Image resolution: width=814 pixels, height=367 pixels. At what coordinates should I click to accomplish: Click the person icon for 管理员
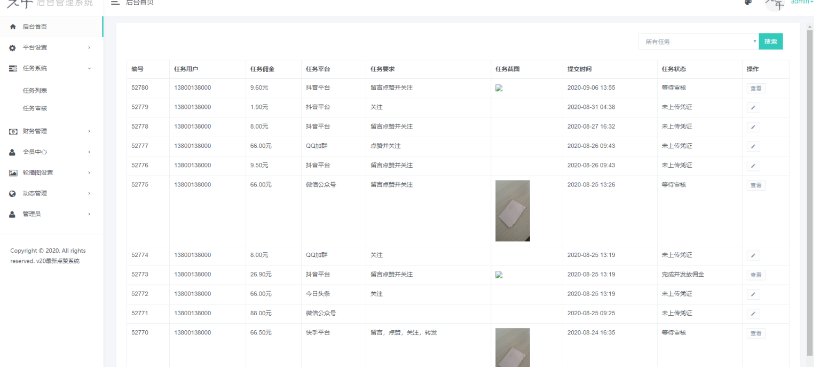coord(12,214)
